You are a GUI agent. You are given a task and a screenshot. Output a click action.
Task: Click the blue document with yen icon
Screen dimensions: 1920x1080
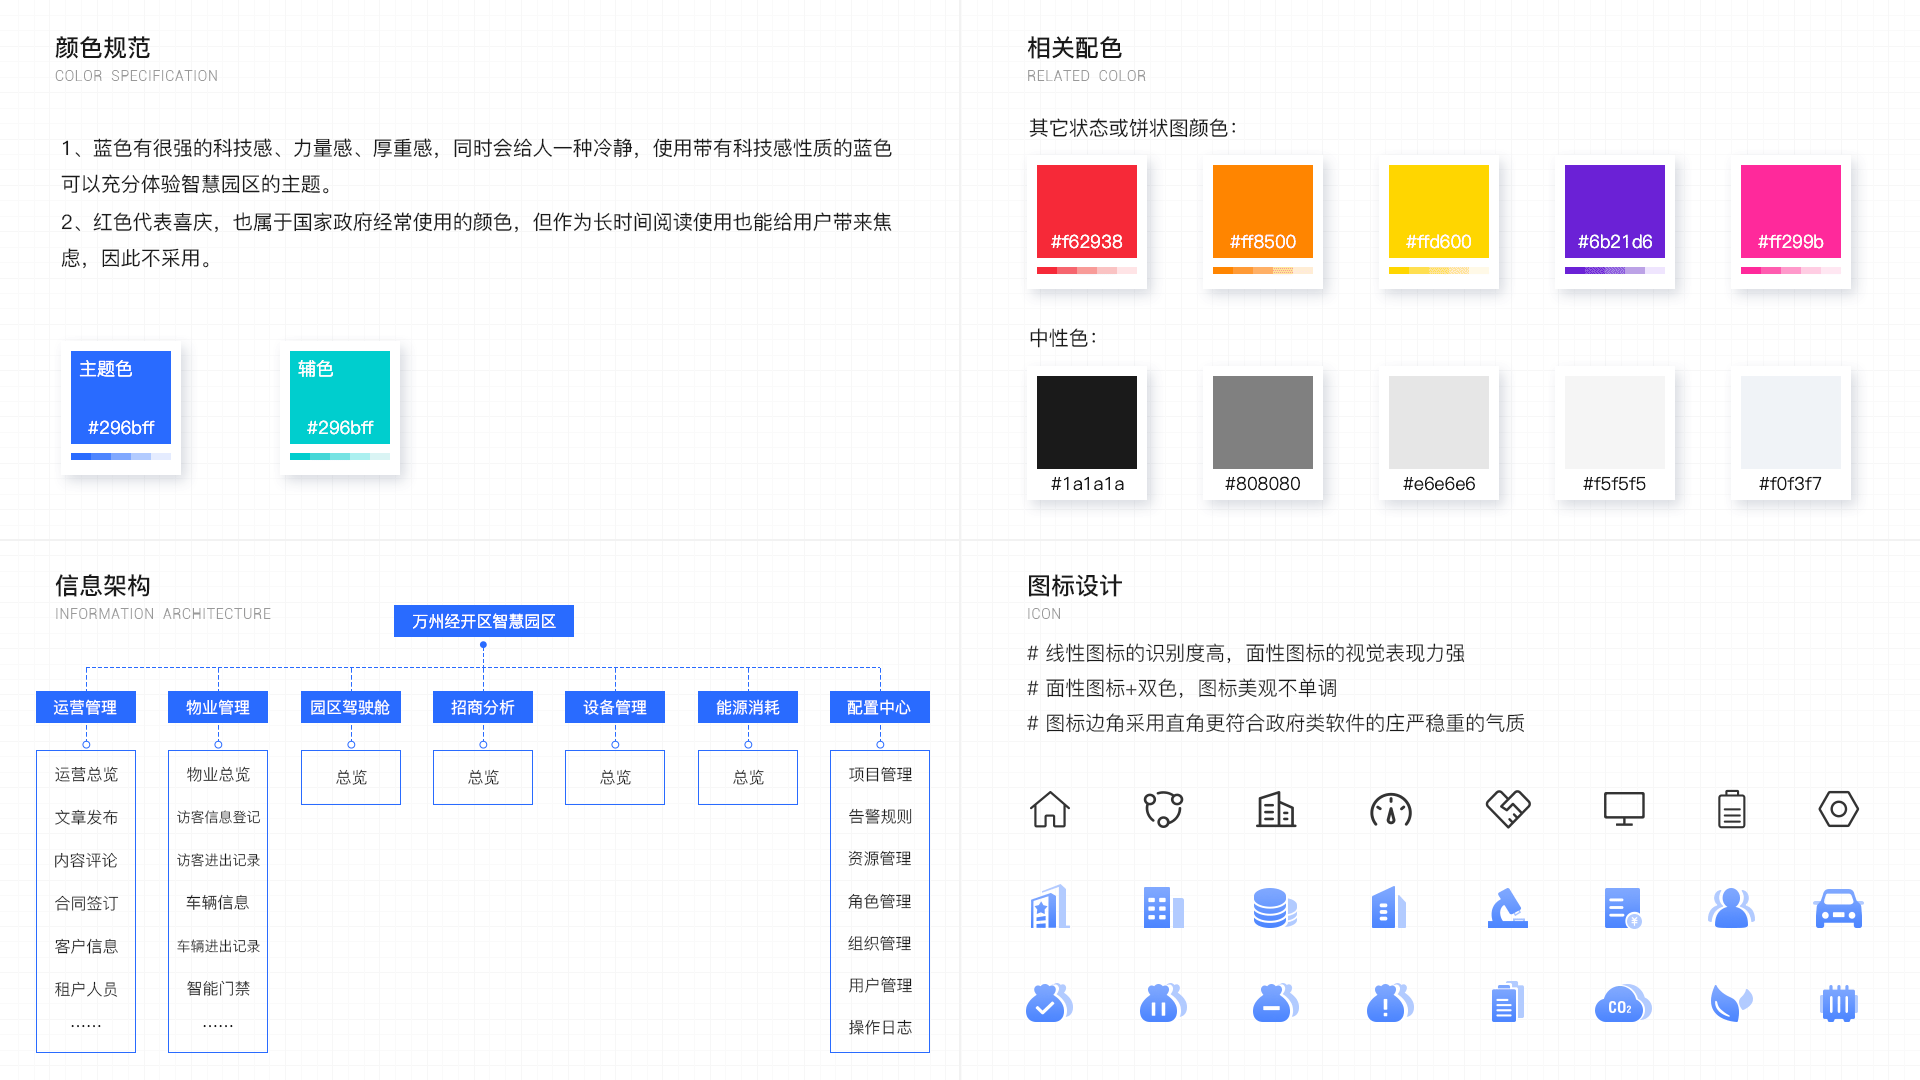point(1623,907)
